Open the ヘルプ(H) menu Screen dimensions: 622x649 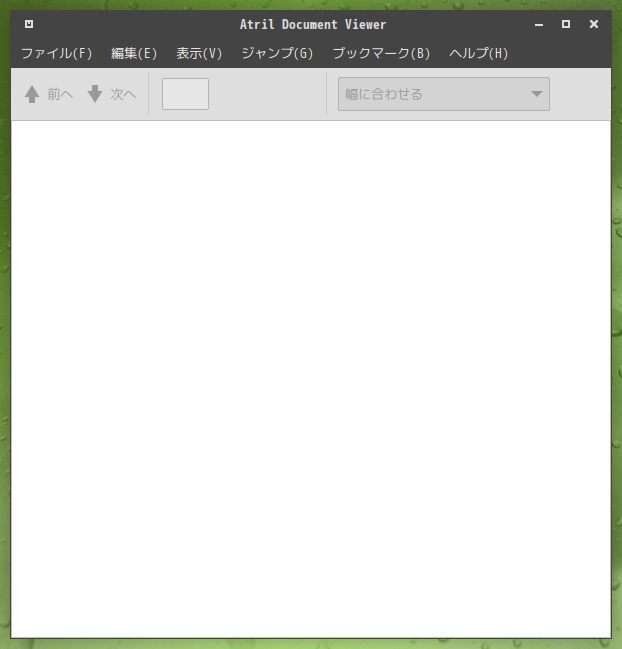[478, 53]
